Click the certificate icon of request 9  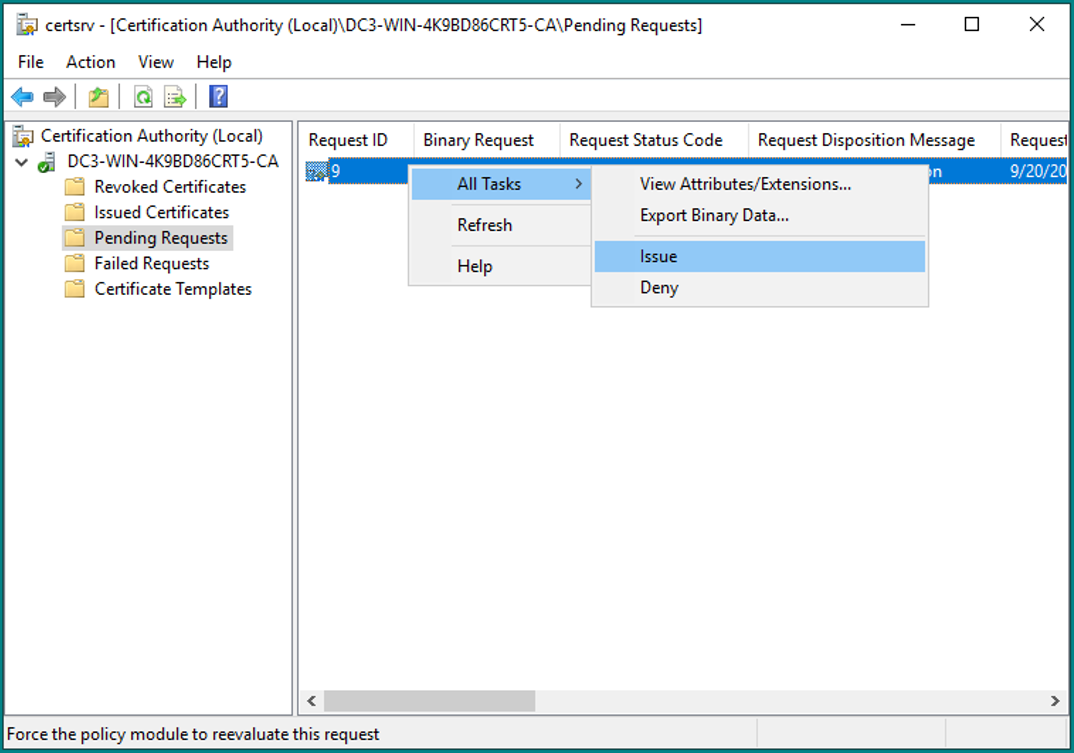point(316,172)
